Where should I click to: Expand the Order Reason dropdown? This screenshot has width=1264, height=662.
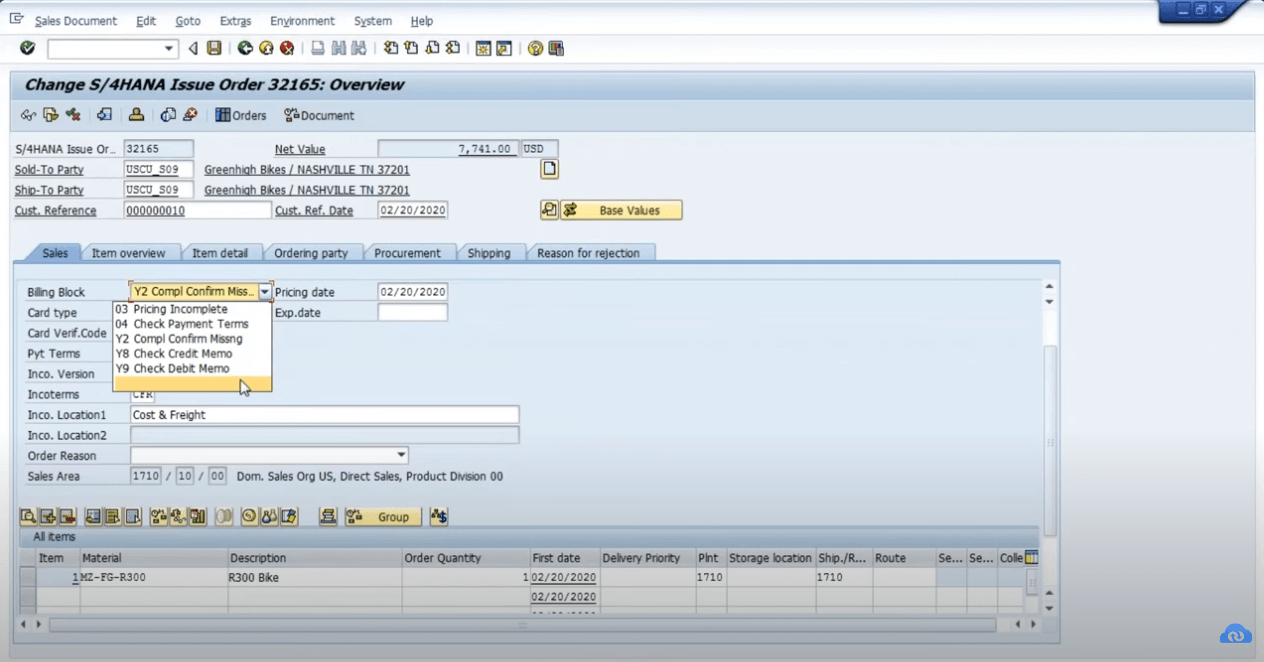[402, 456]
